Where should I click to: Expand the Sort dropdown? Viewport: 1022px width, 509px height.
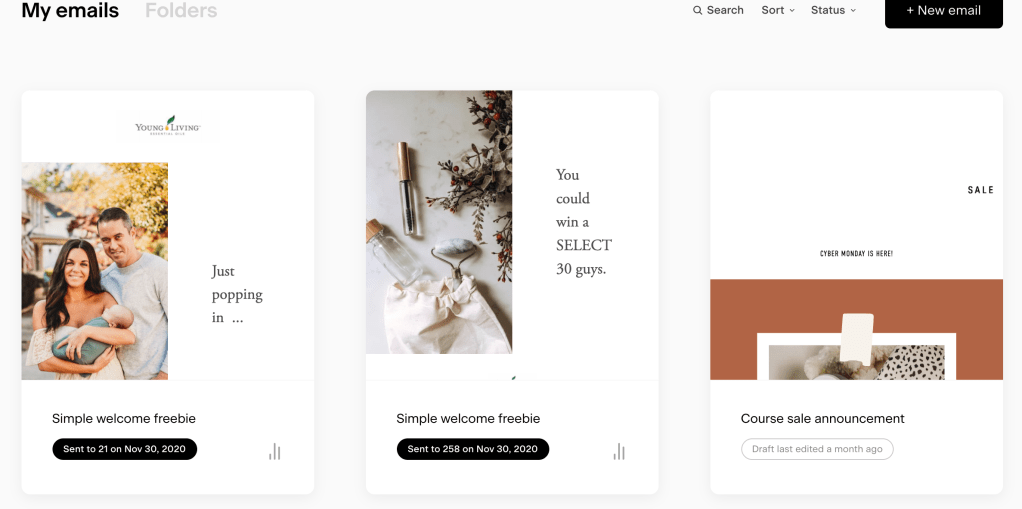pos(778,10)
